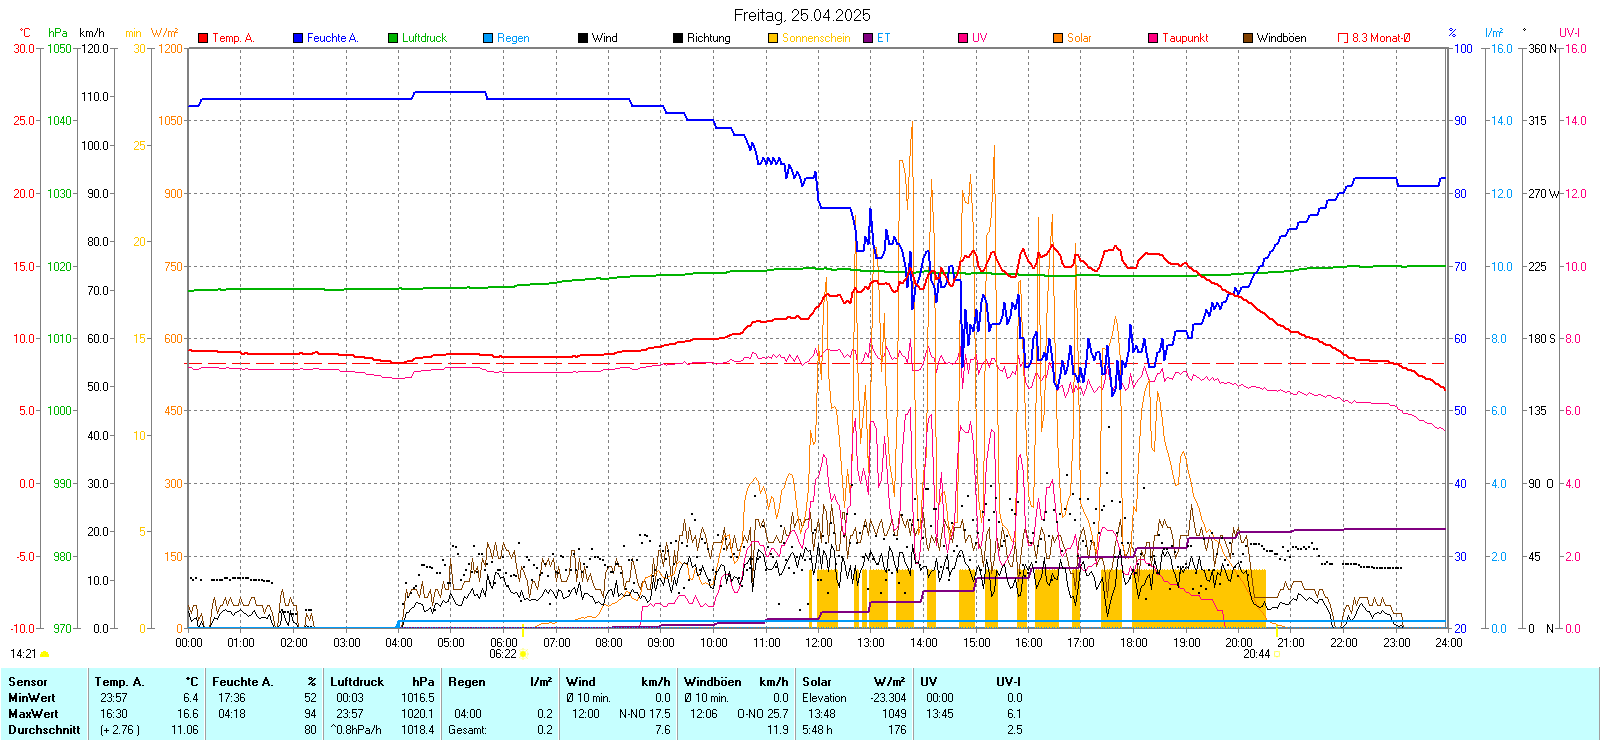Toggle the Taupunkt series legend box
The image size is (1600, 740).
coord(1153,38)
